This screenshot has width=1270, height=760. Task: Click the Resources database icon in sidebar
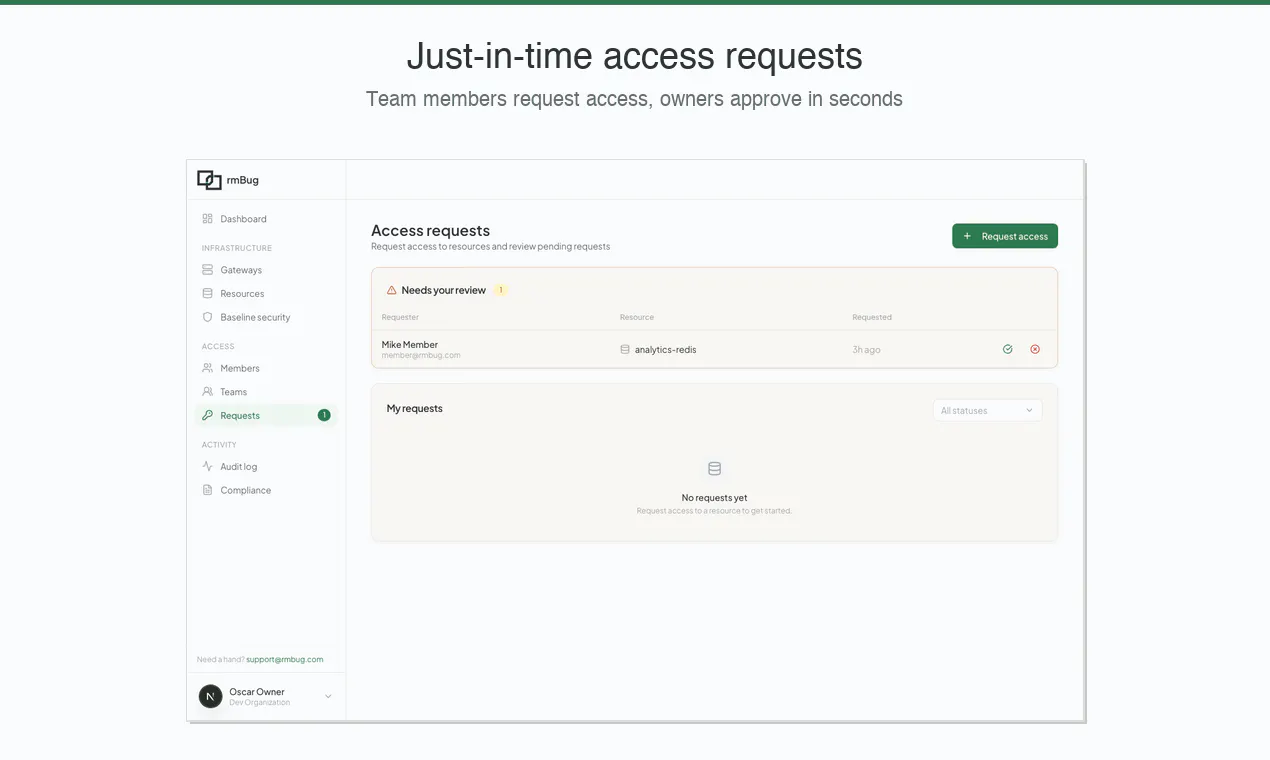click(x=207, y=293)
